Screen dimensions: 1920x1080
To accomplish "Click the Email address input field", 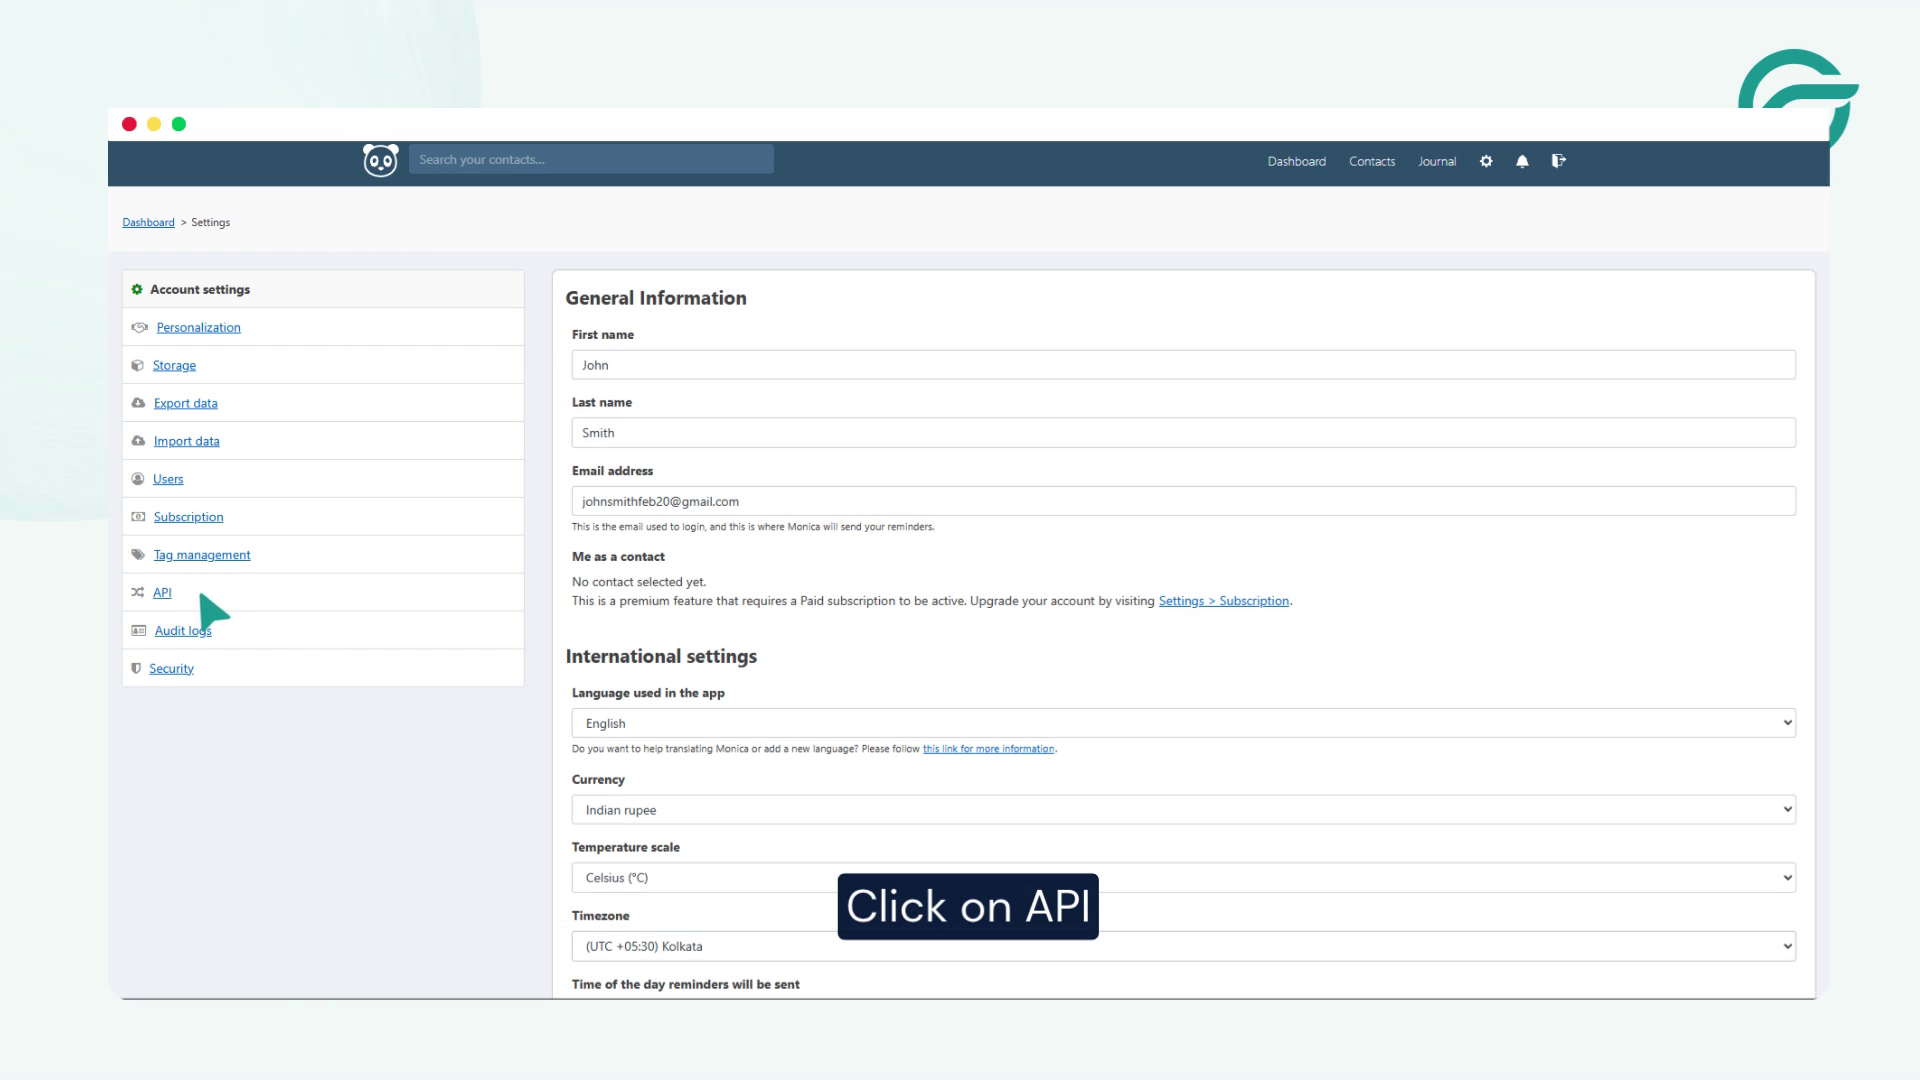I will pos(1183,501).
